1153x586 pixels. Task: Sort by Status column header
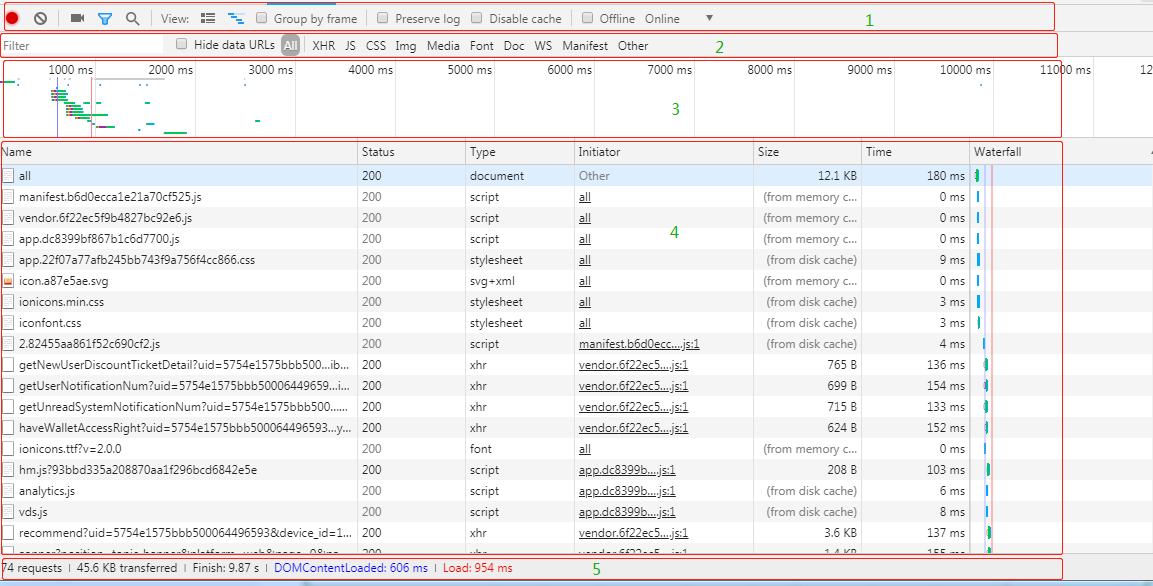(412, 152)
